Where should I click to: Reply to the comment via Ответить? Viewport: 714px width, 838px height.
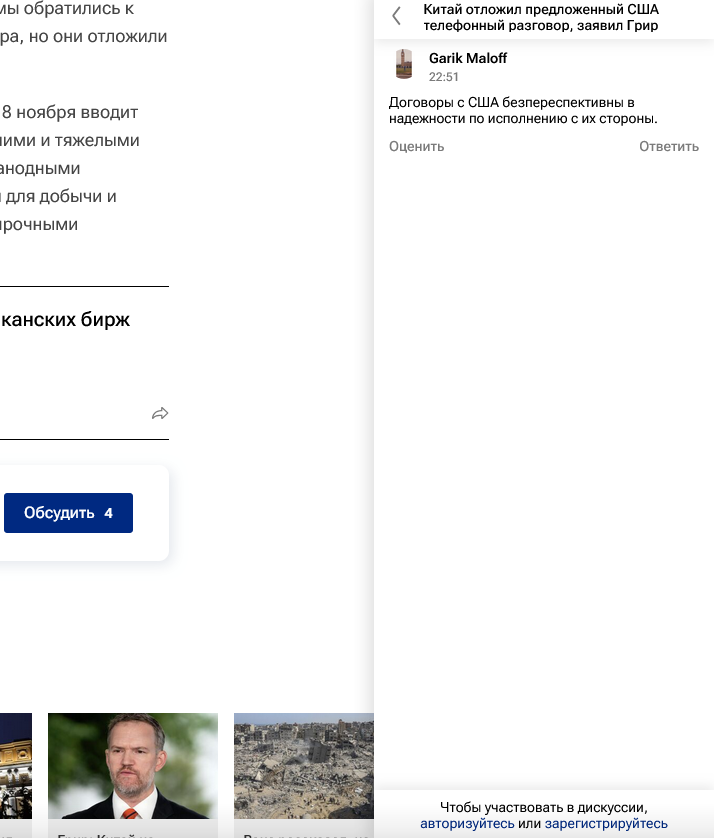point(669,146)
